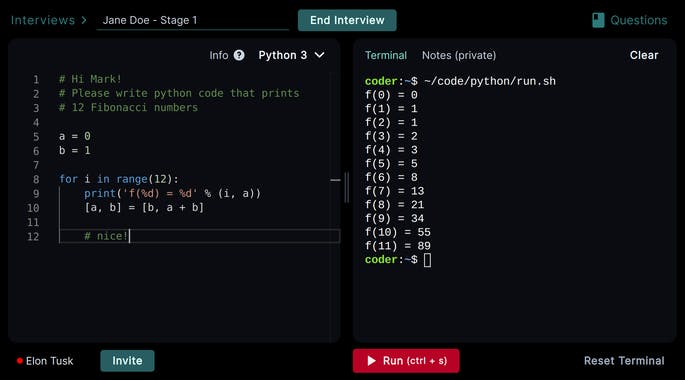The height and width of the screenshot is (380, 685).
Task: Click the panel divider handle between editor and terminal
Action: point(347,187)
